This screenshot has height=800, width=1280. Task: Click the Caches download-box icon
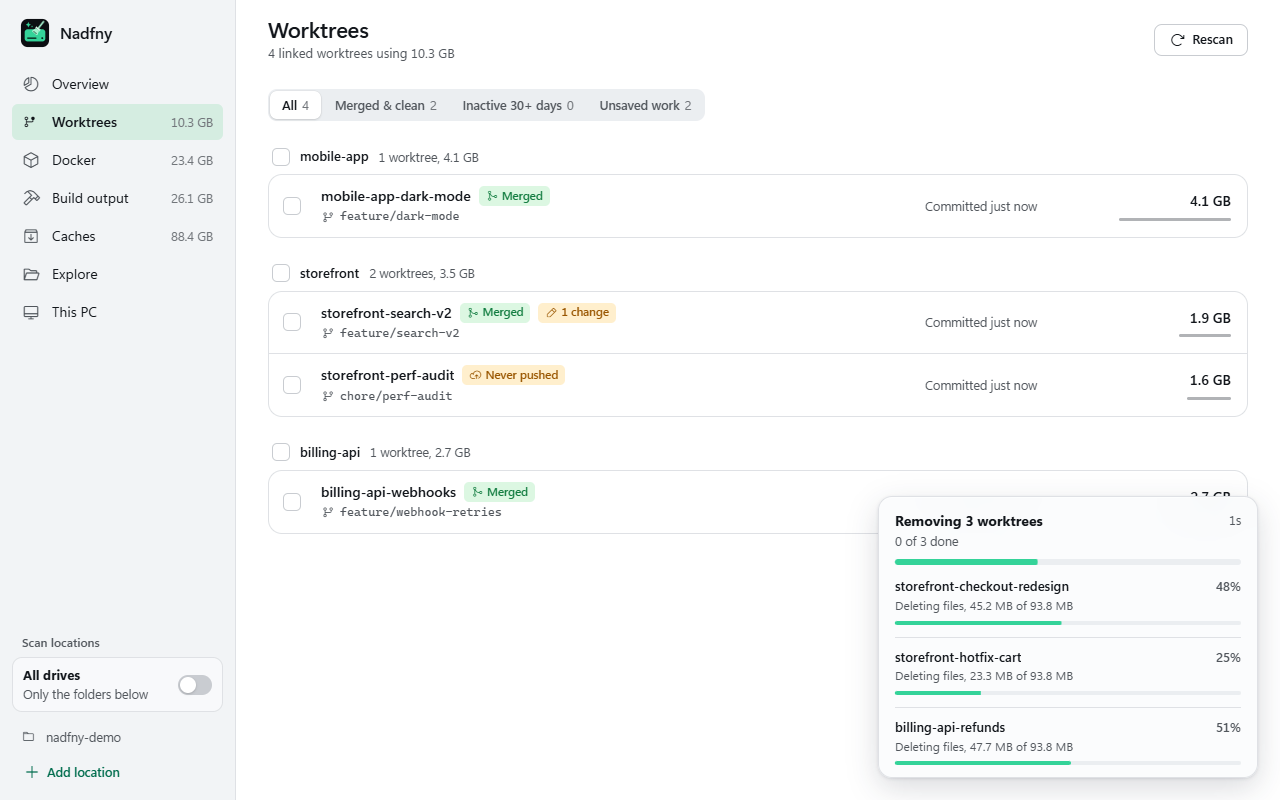[31, 236]
